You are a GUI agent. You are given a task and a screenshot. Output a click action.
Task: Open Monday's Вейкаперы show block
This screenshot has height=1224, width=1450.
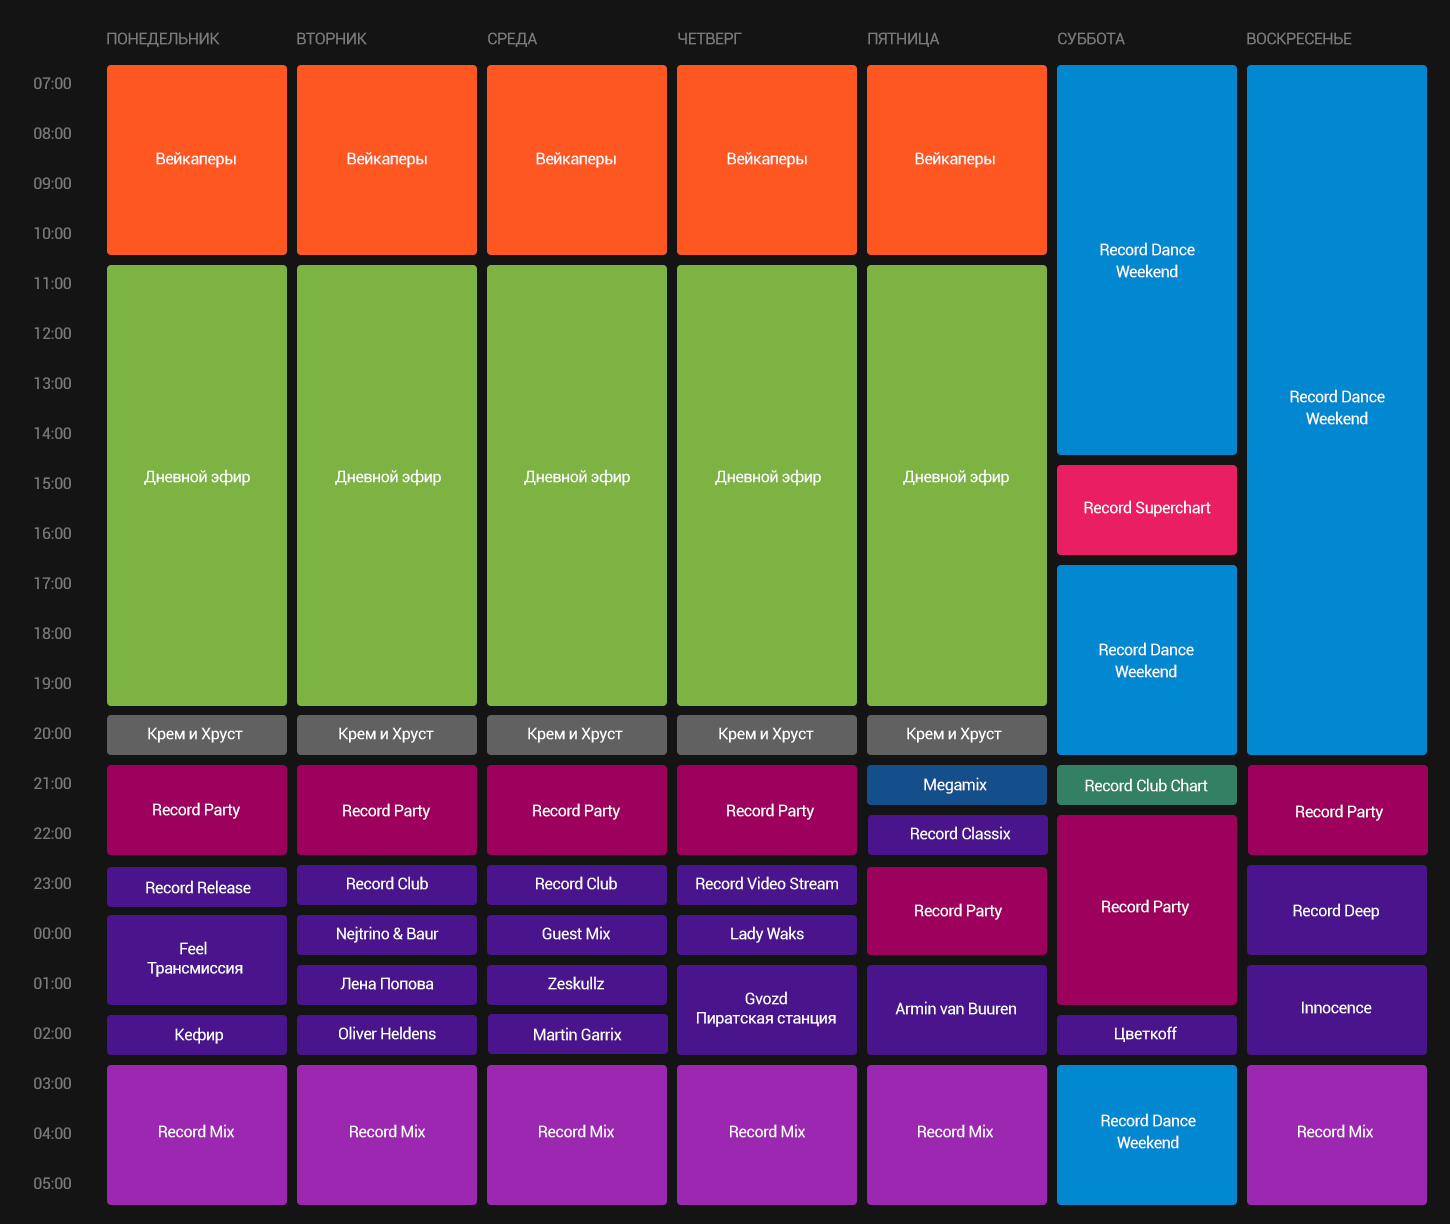tap(197, 160)
